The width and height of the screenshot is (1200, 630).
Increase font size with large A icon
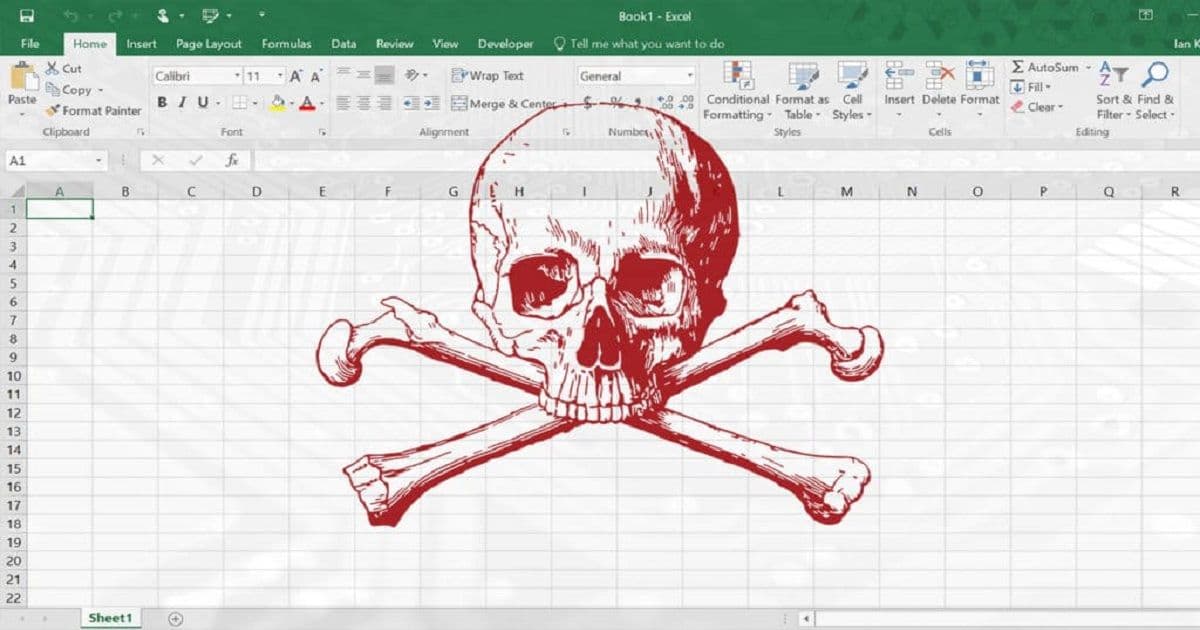(296, 76)
